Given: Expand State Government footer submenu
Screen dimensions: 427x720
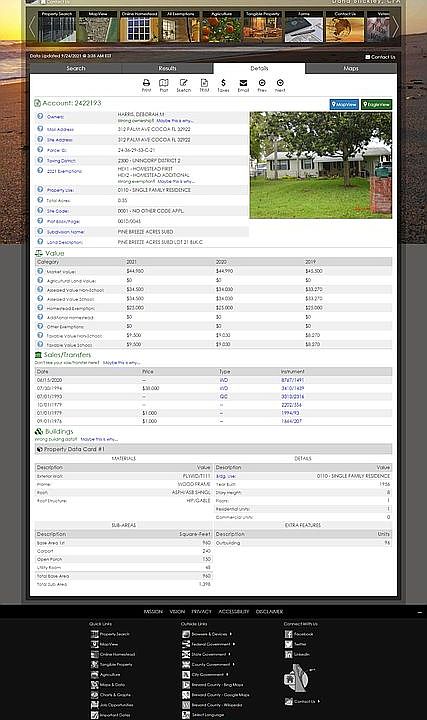Looking at the screenshot, I should coord(230,654).
